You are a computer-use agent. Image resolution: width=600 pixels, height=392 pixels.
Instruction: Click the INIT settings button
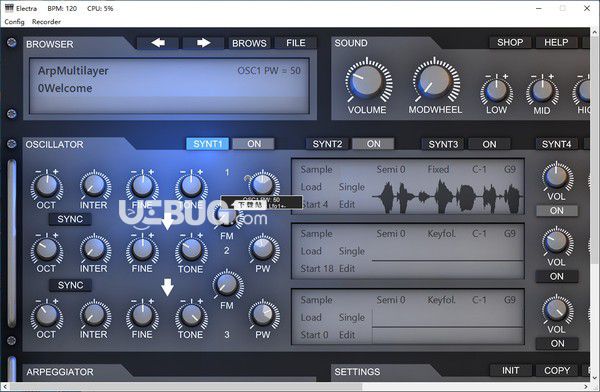click(x=510, y=370)
